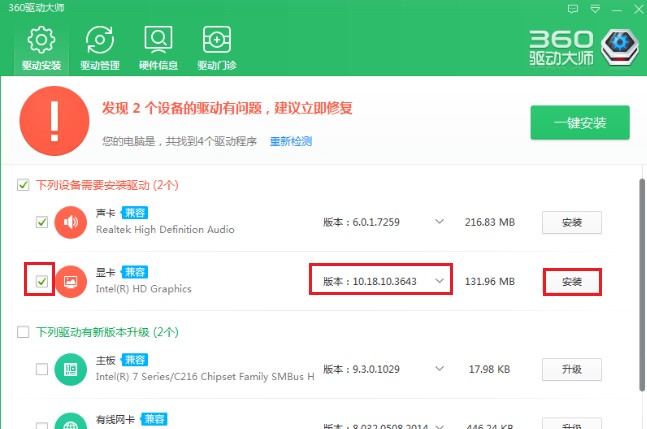This screenshot has width=647, height=429.
Task: Click the 一键安装 button
Action: tap(580, 123)
